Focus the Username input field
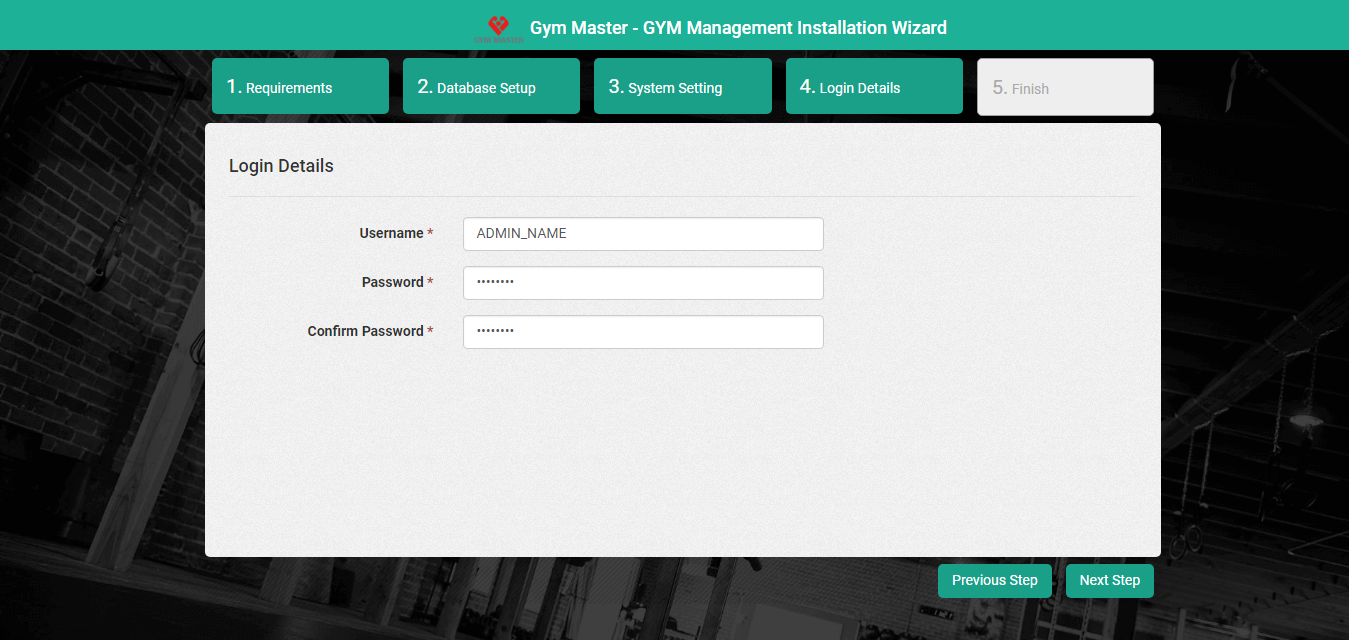Screen dimensions: 1349x640 point(643,234)
